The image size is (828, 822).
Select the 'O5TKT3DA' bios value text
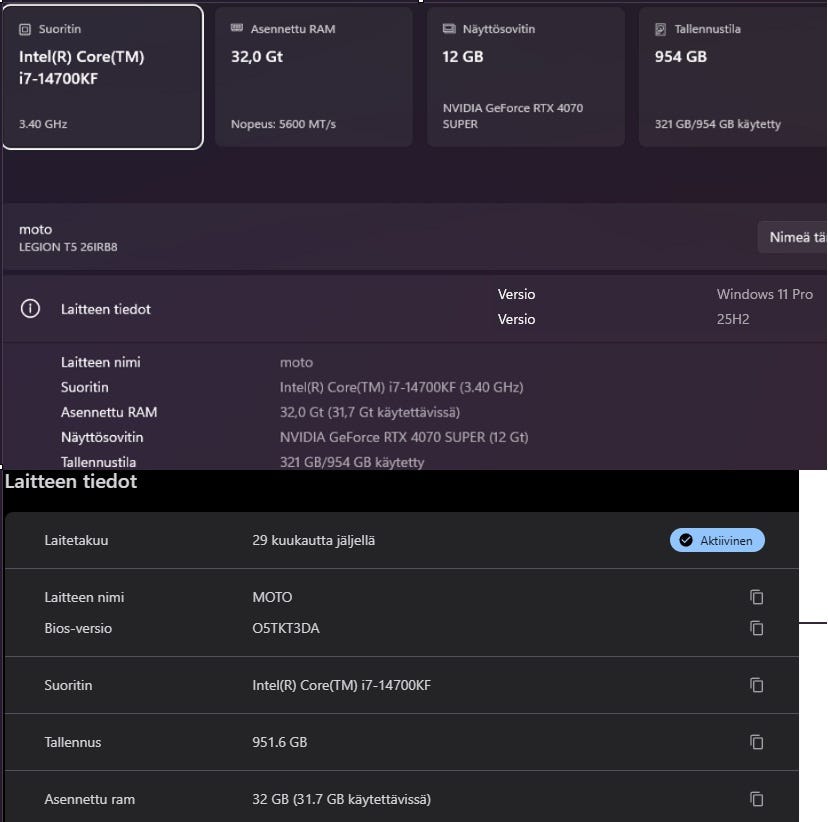click(x=286, y=628)
